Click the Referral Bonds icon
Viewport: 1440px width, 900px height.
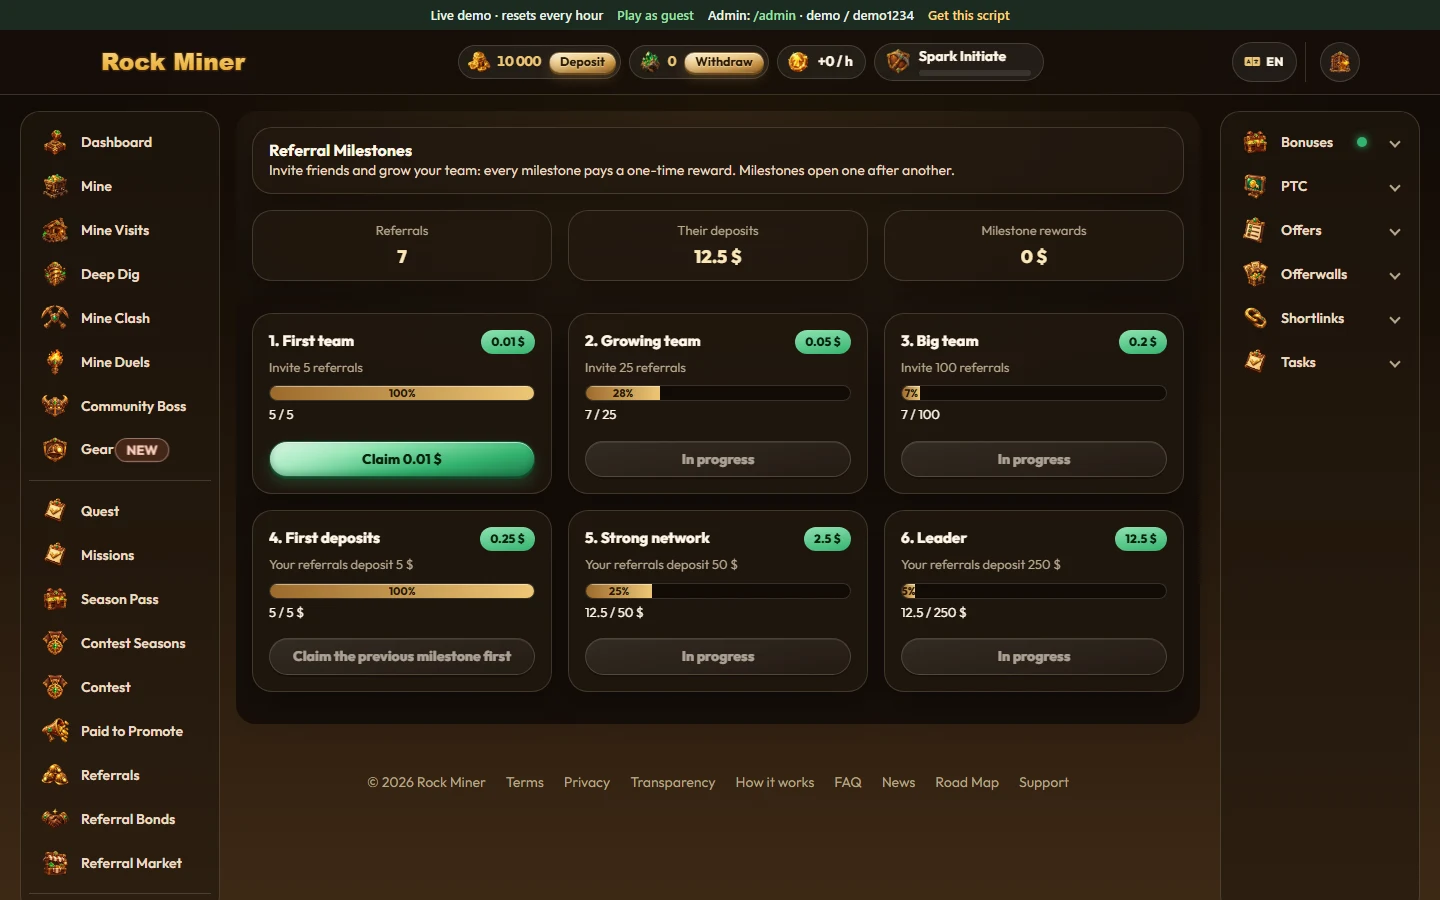tap(55, 819)
